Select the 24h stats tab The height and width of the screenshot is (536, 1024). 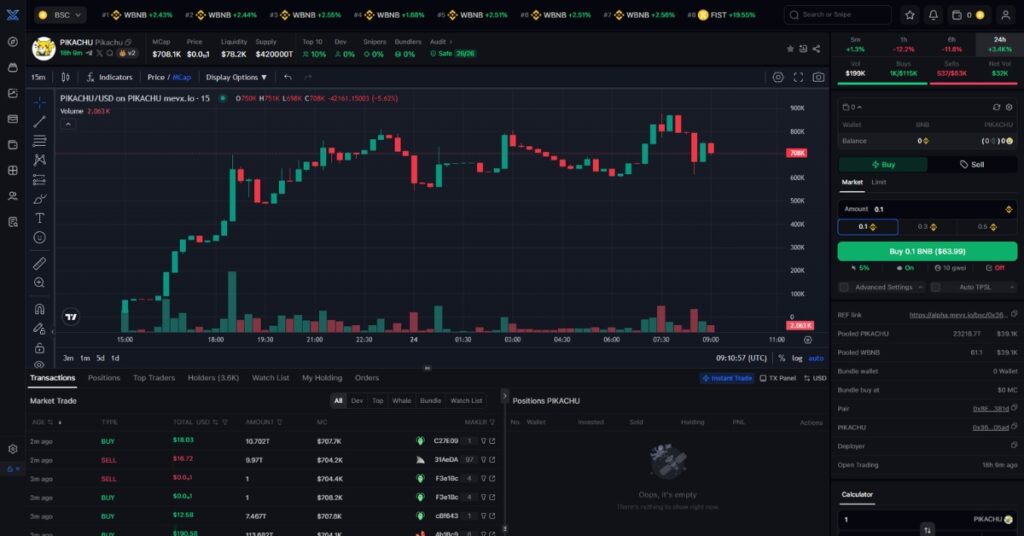coord(1000,44)
